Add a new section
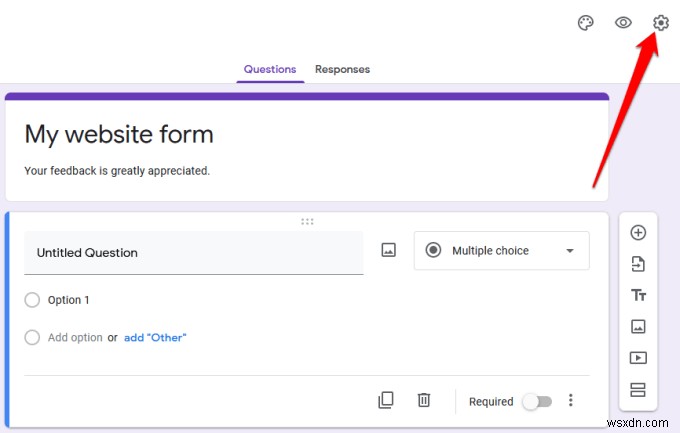Image resolution: width=680 pixels, height=433 pixels. (638, 388)
